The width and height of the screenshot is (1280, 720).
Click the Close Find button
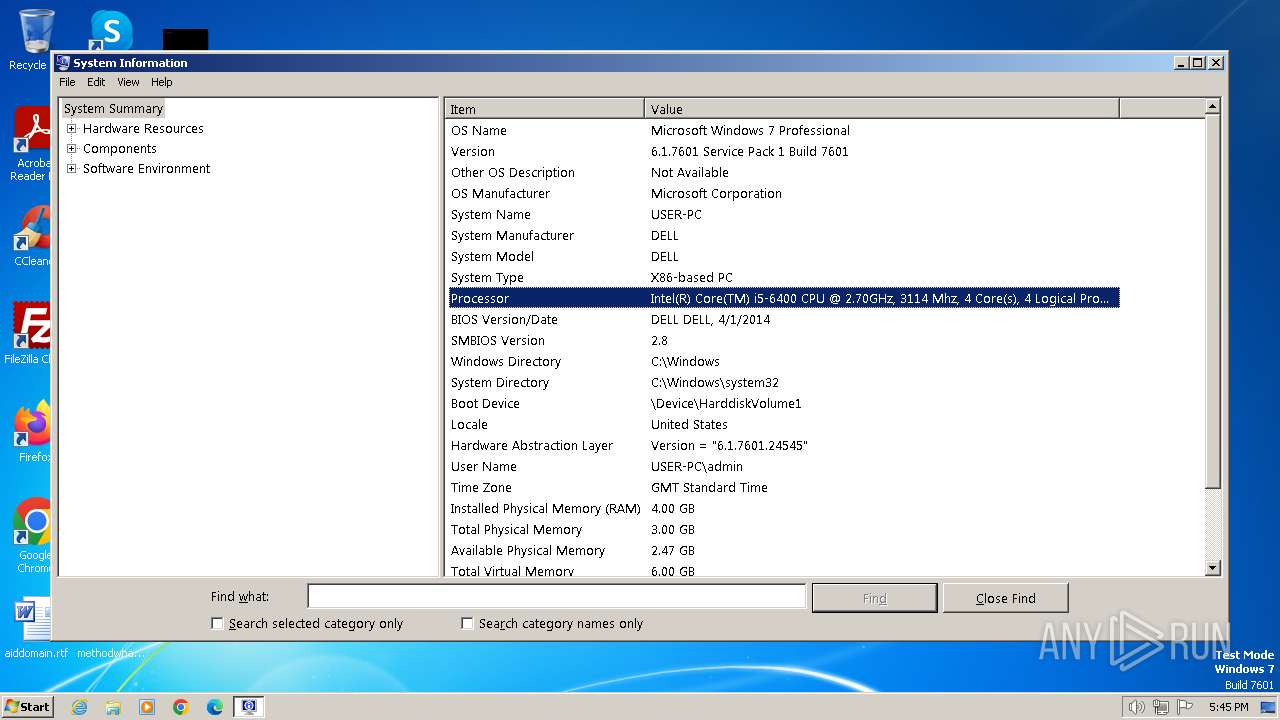coord(1005,598)
